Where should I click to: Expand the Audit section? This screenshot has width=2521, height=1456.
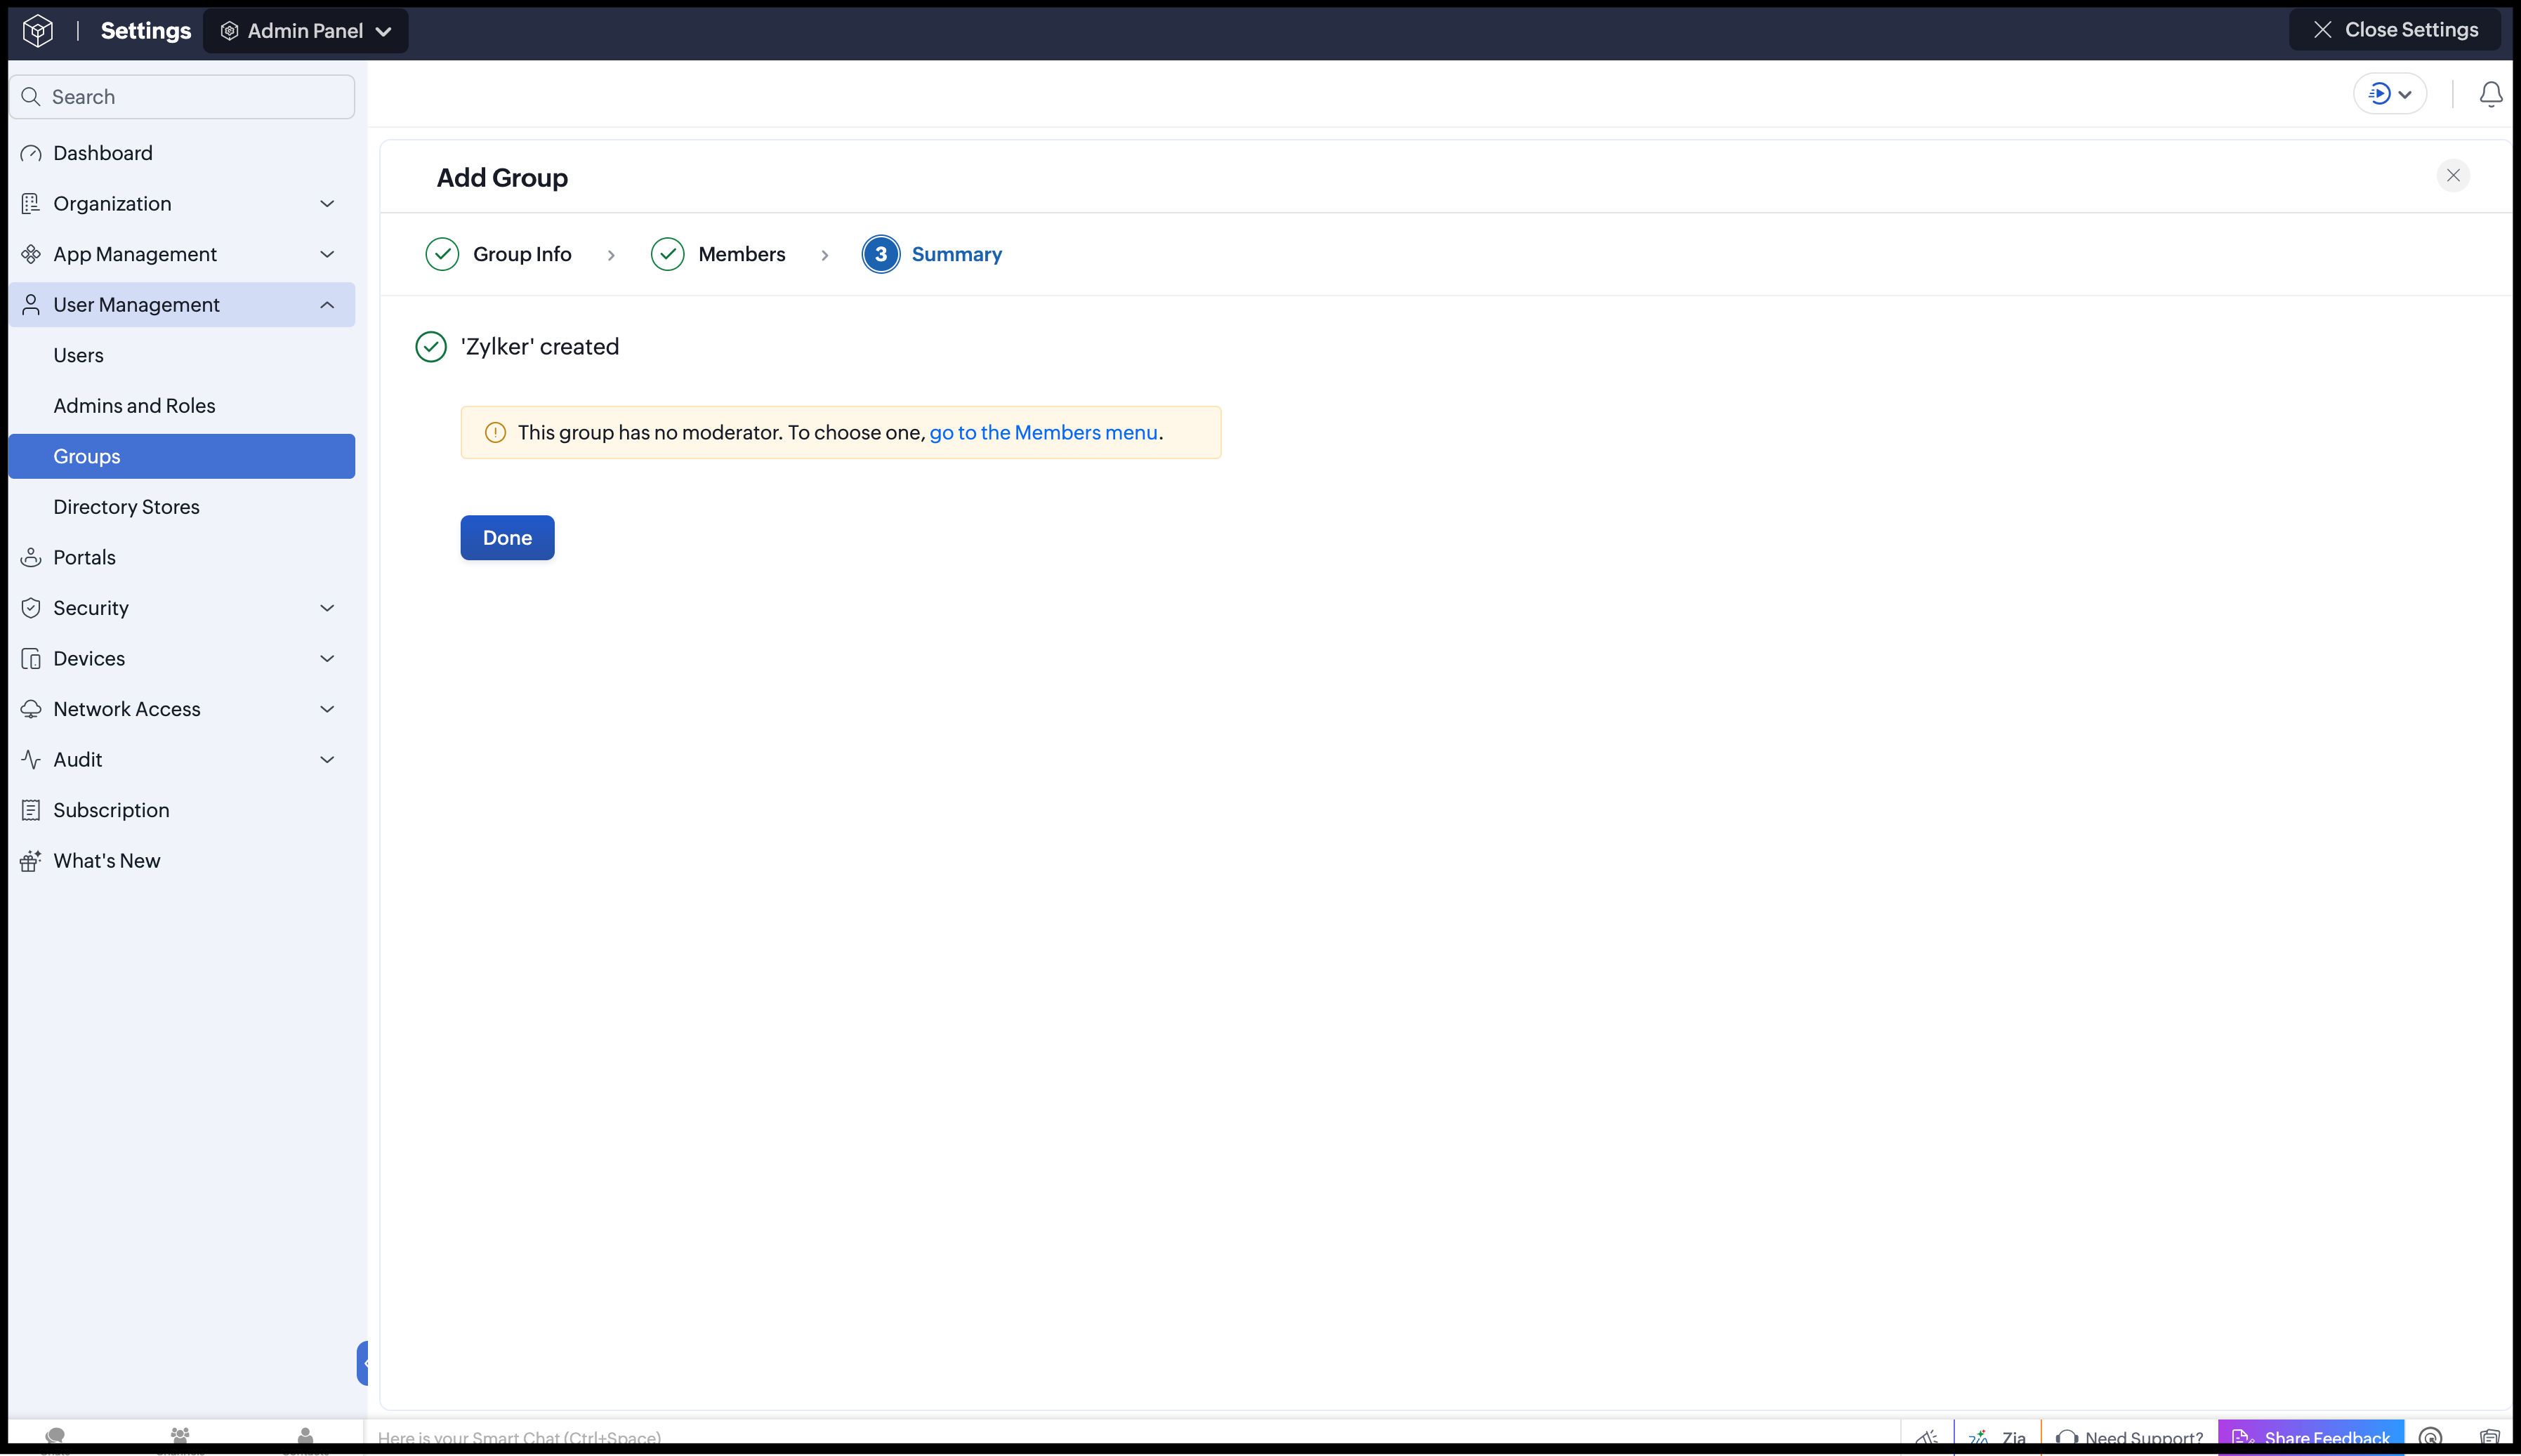coord(182,760)
